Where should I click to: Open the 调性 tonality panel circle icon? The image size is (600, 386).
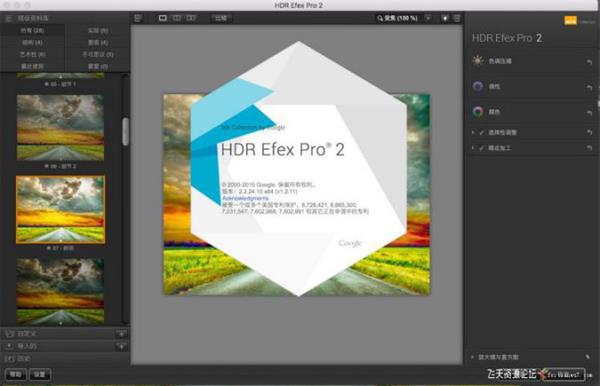coord(478,86)
